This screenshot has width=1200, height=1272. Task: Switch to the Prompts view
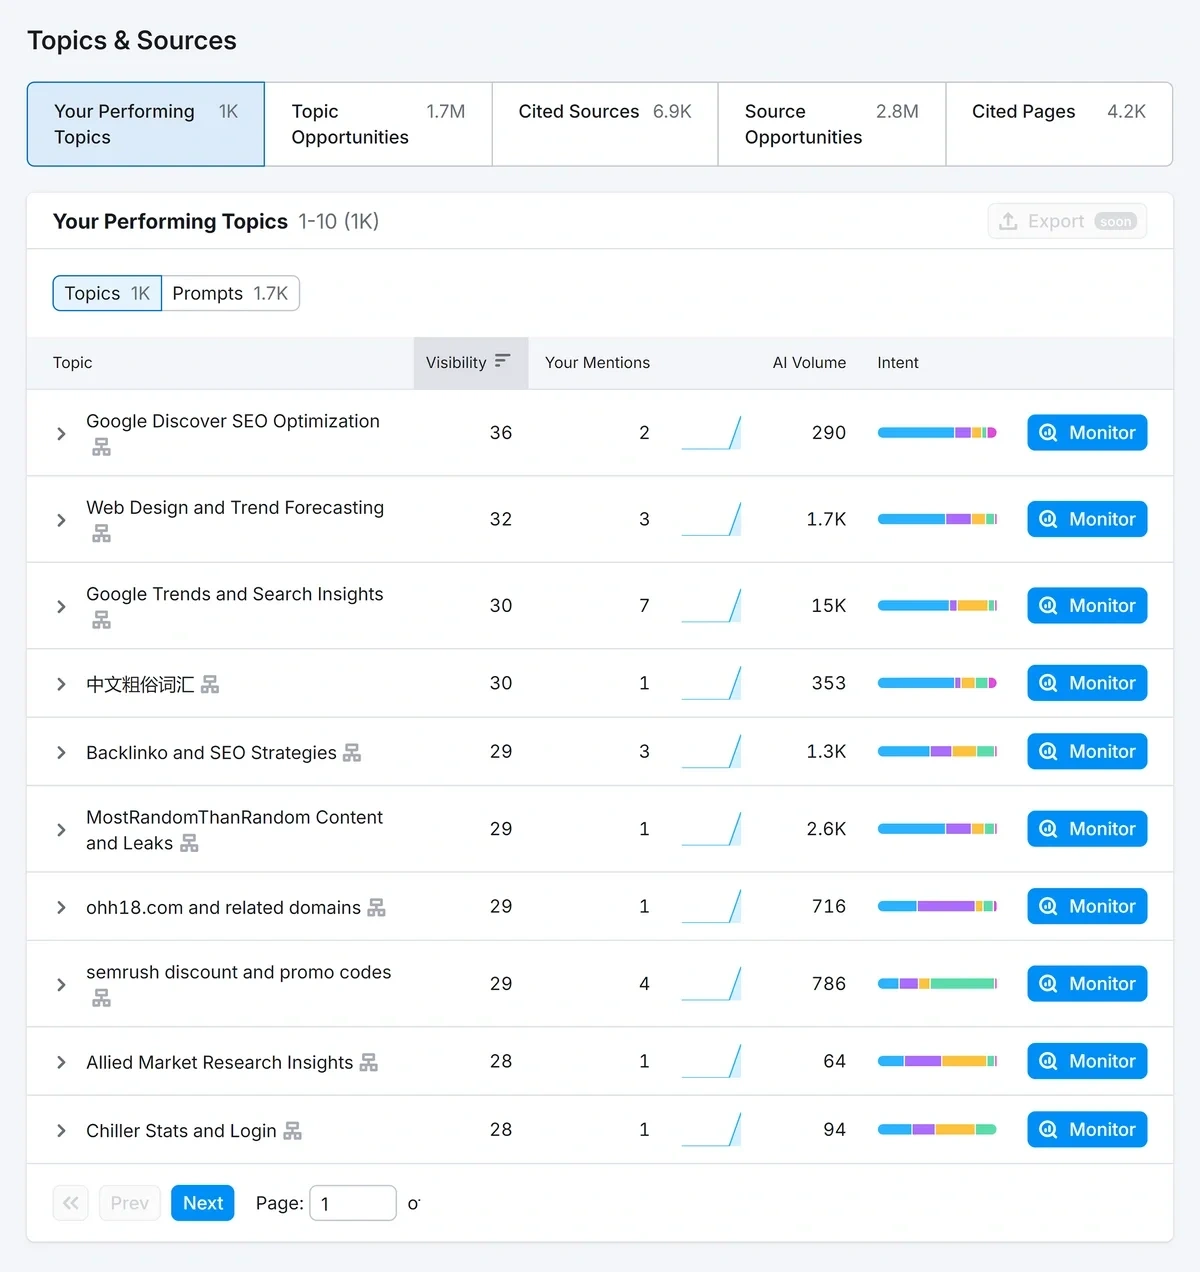(x=230, y=293)
